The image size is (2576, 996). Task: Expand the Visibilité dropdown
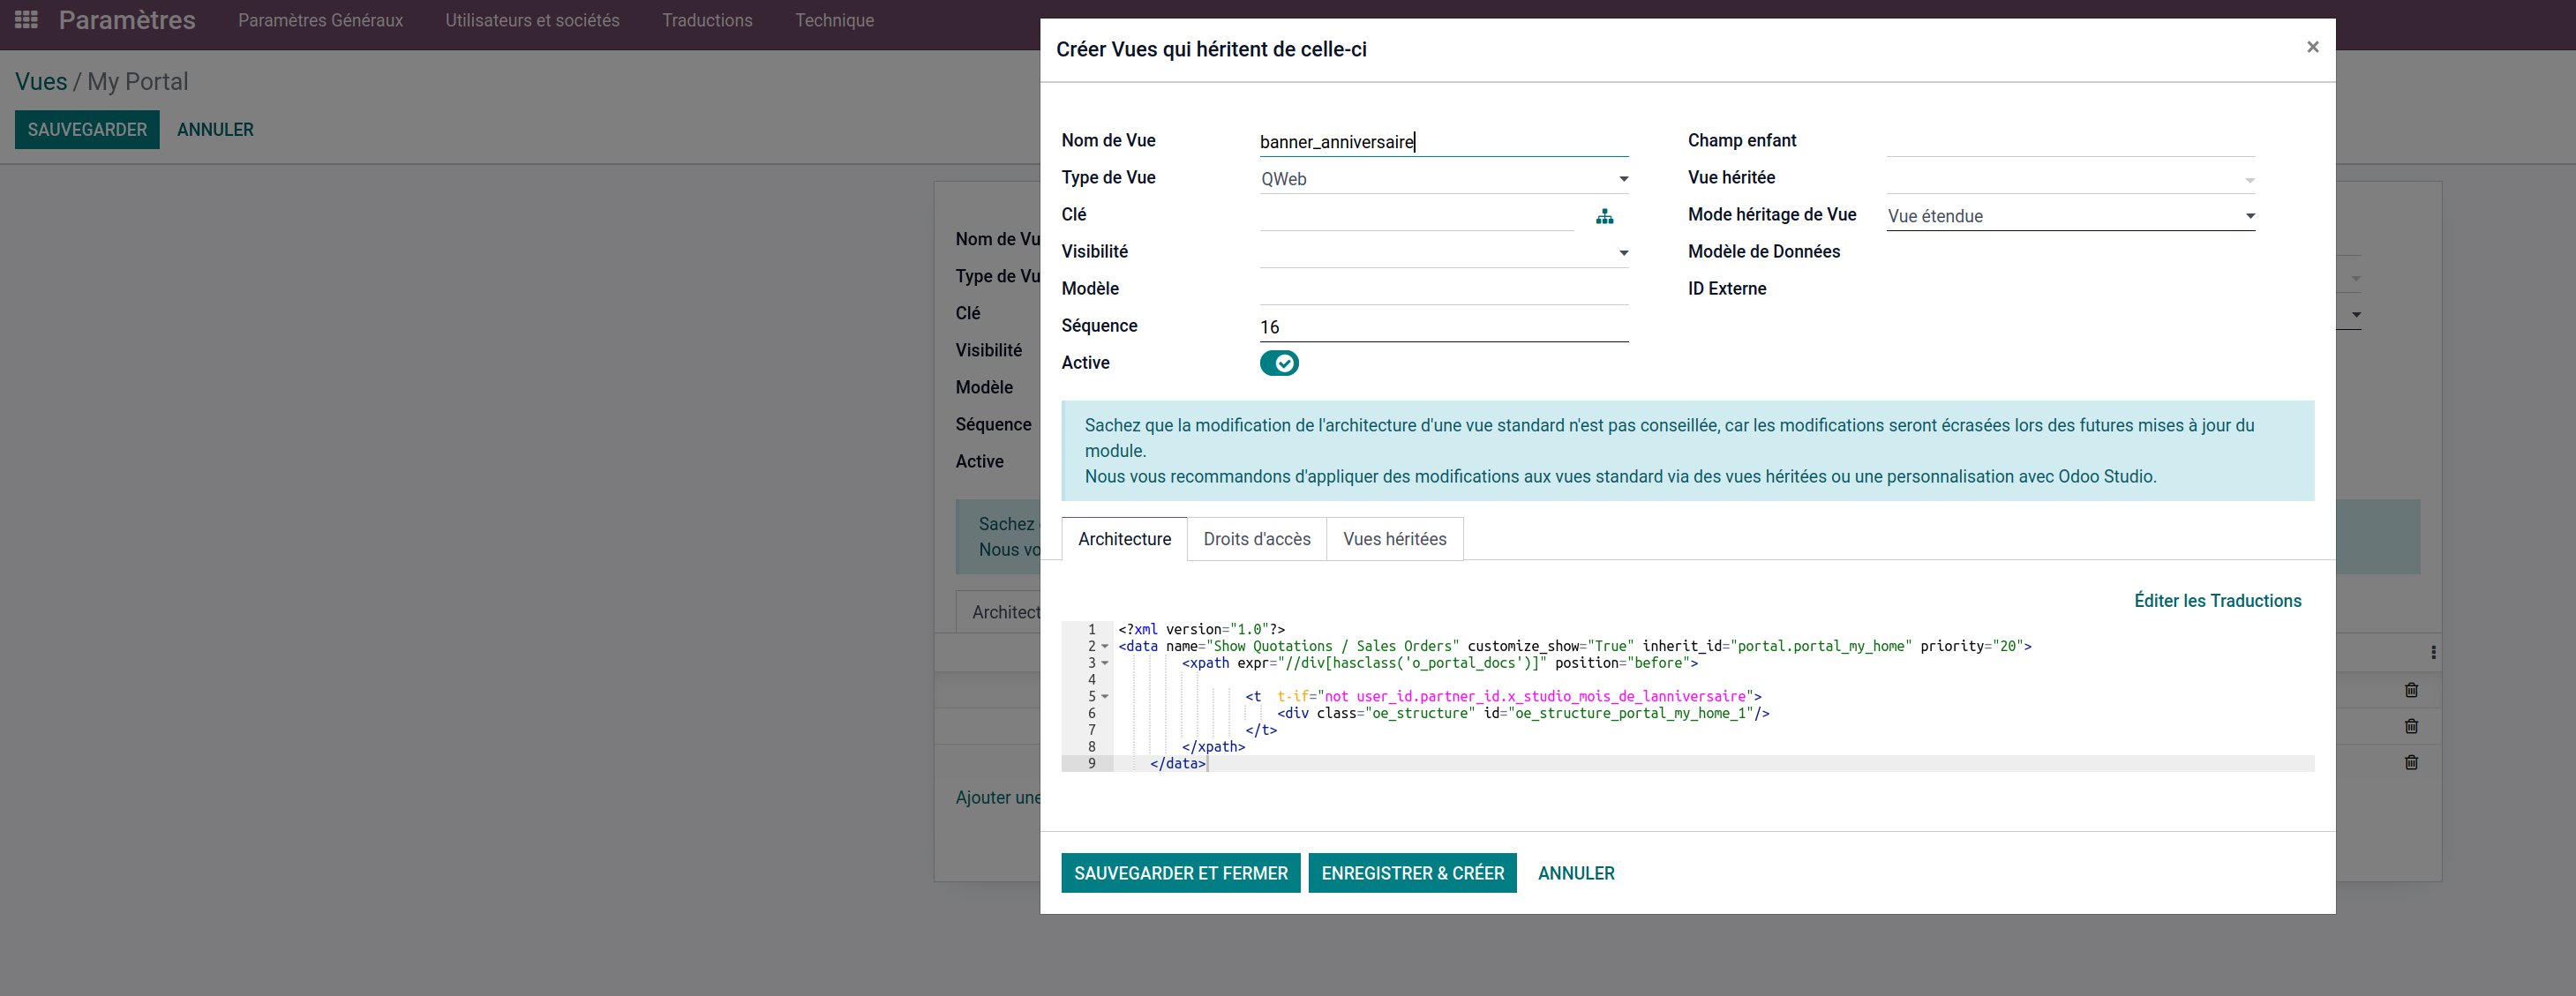pos(1442,253)
